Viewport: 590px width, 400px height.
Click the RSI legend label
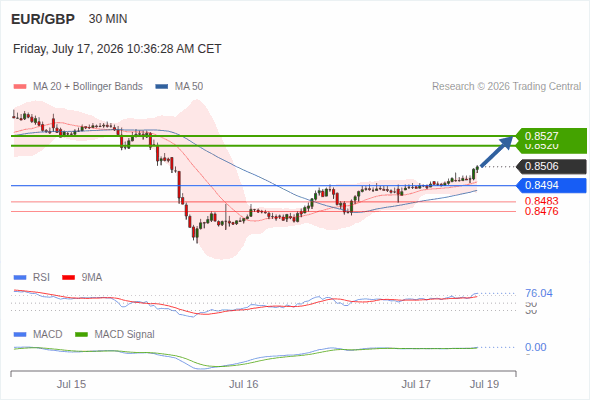click(41, 278)
